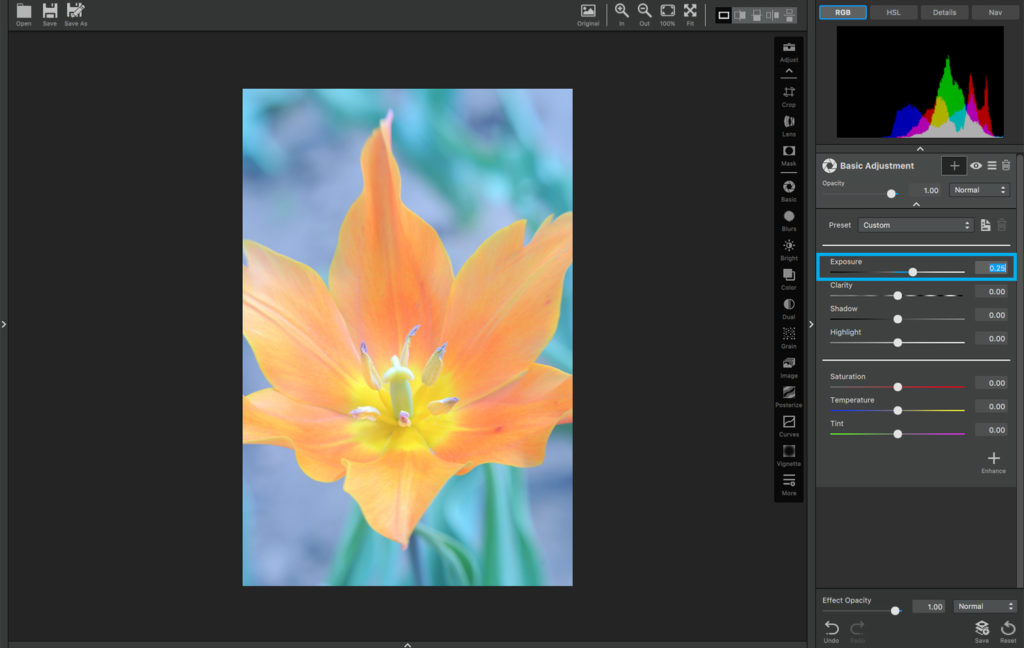Select the Lens correction tool

[x=789, y=125]
